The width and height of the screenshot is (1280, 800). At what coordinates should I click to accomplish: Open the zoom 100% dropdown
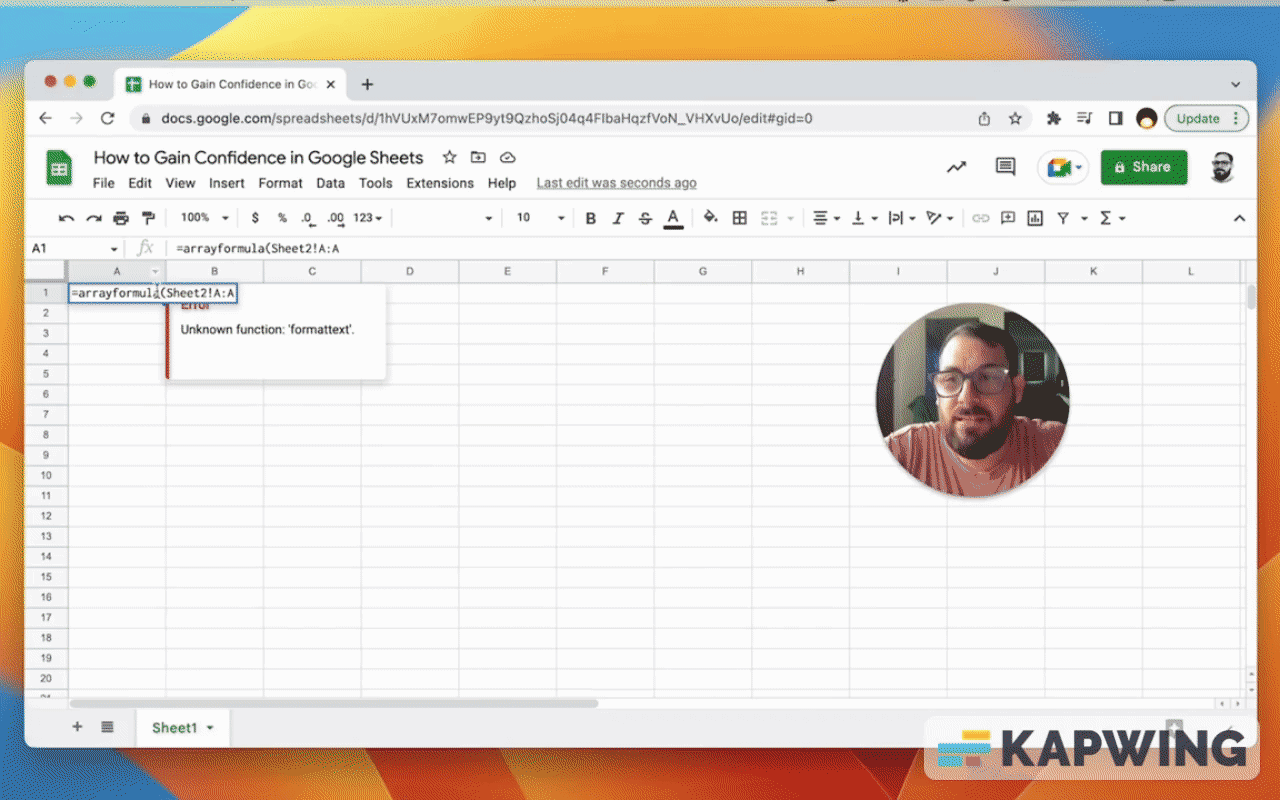point(204,218)
